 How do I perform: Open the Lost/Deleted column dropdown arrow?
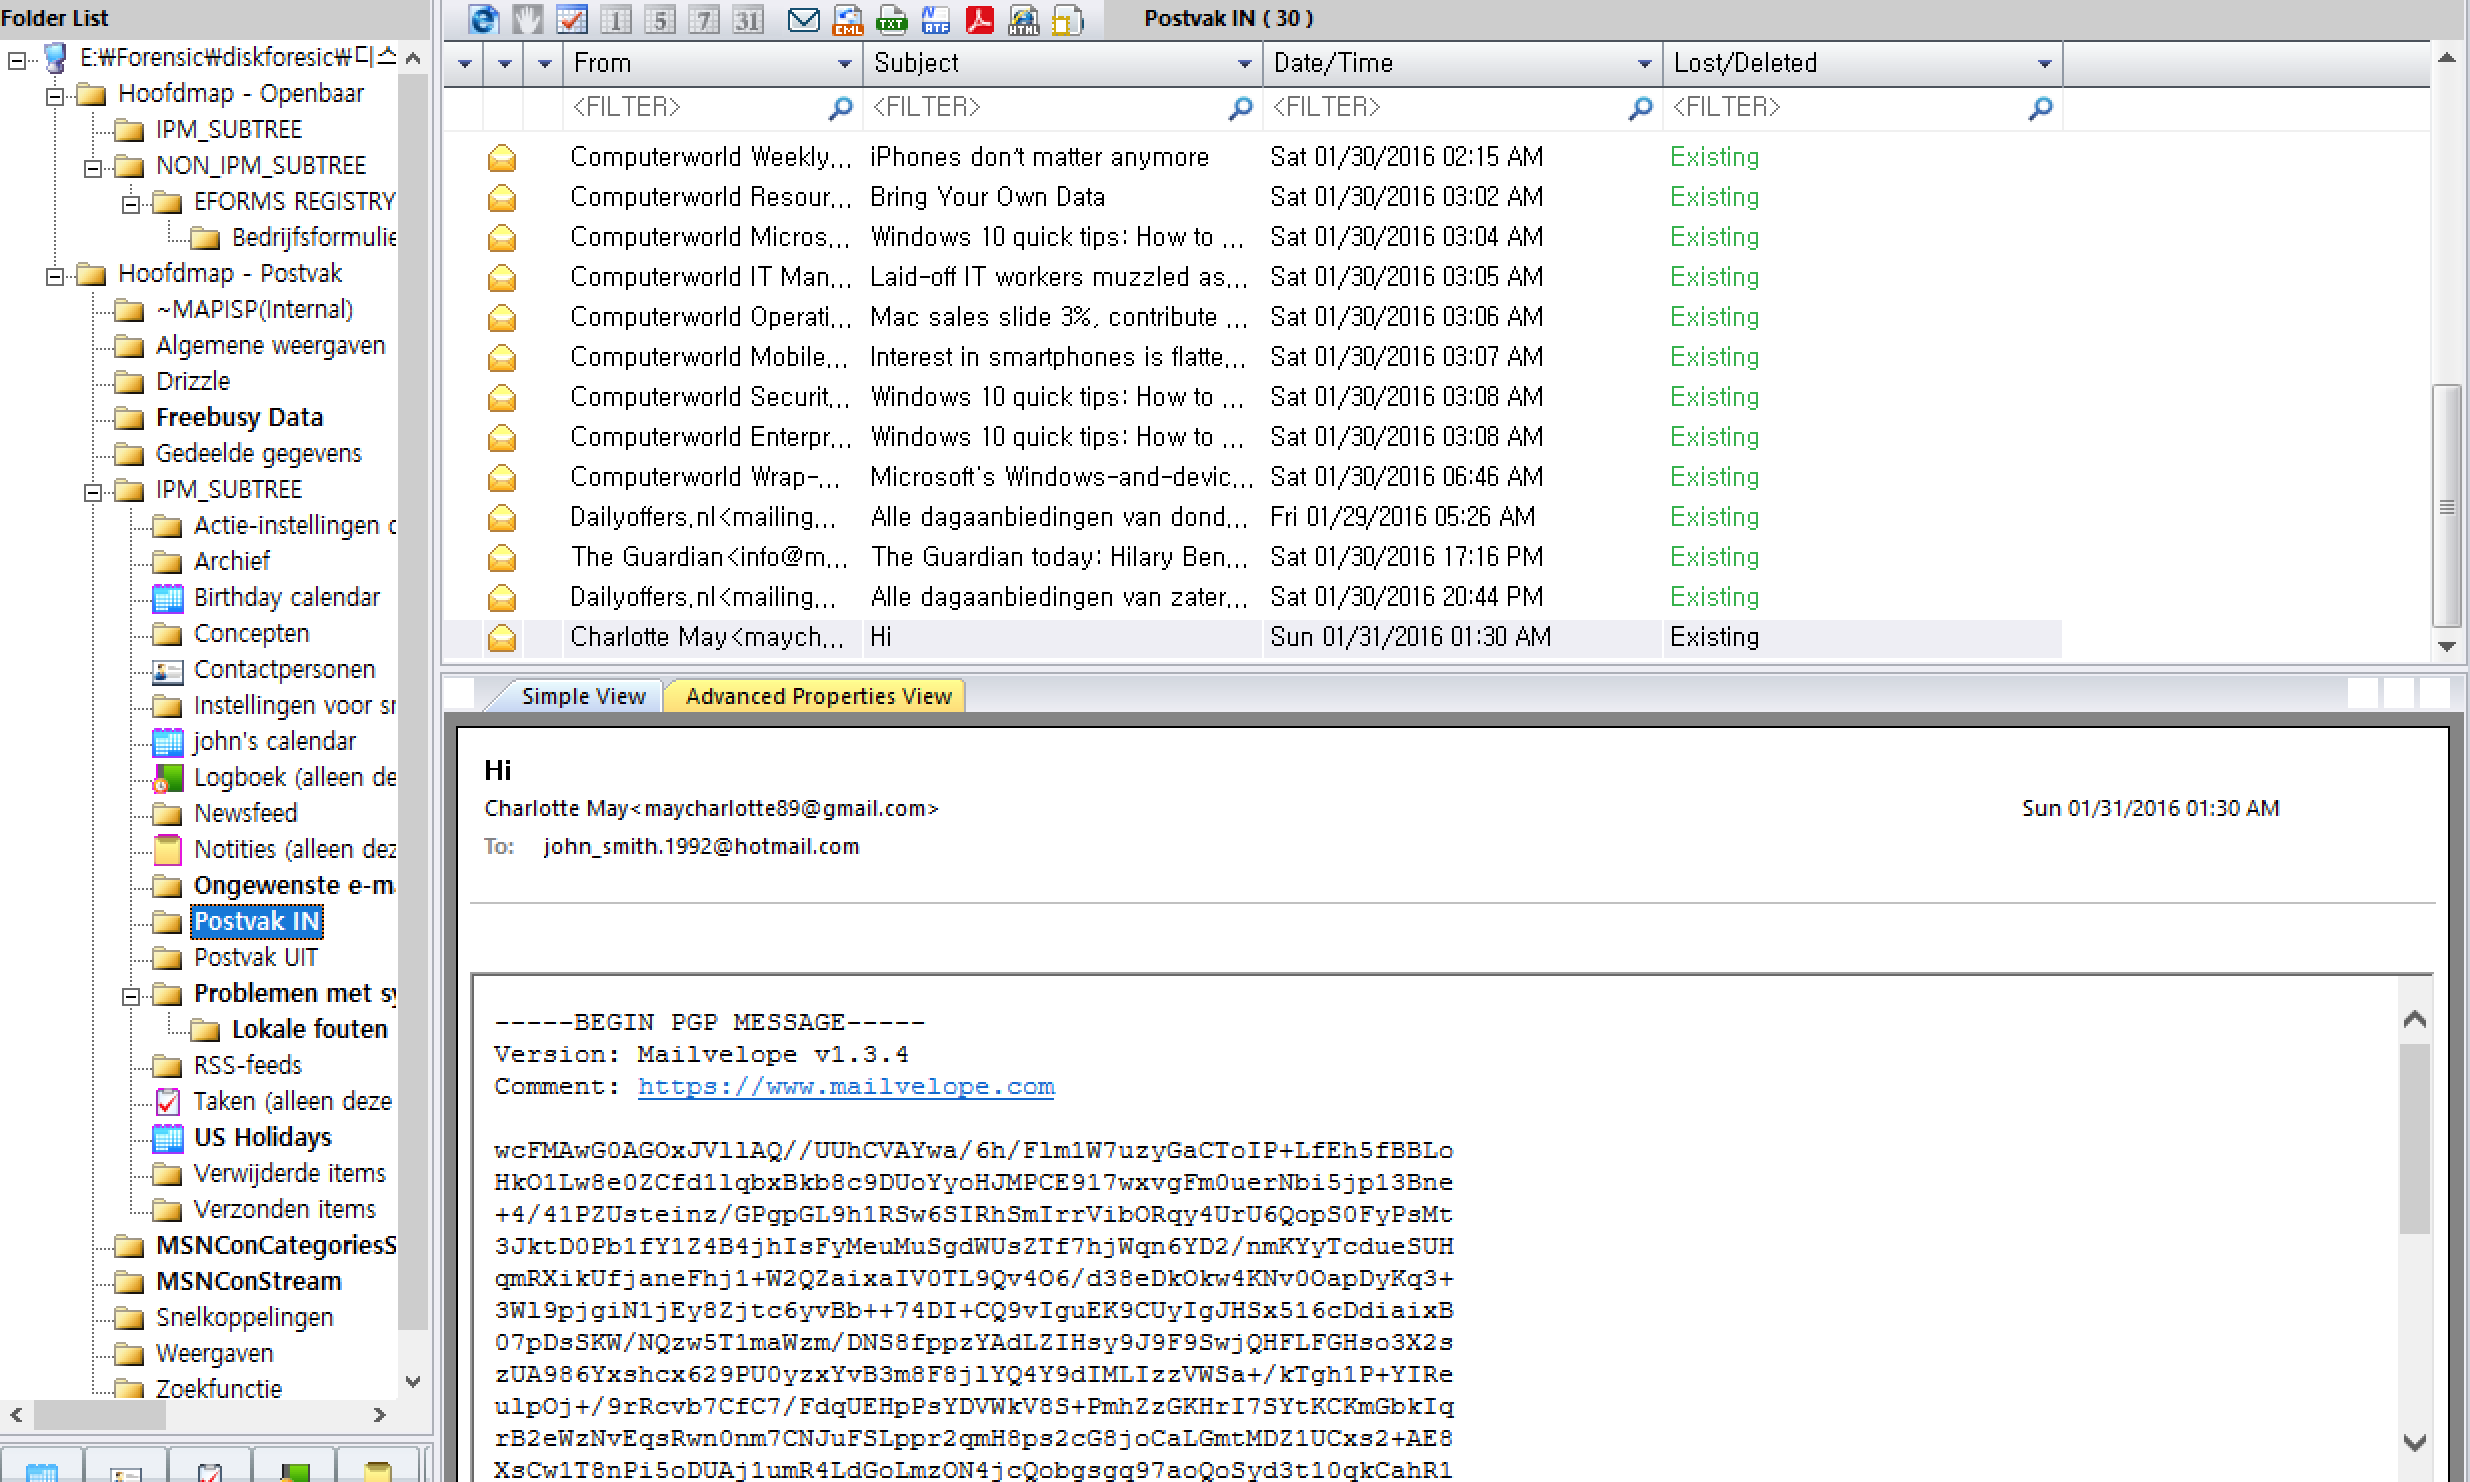click(2044, 64)
